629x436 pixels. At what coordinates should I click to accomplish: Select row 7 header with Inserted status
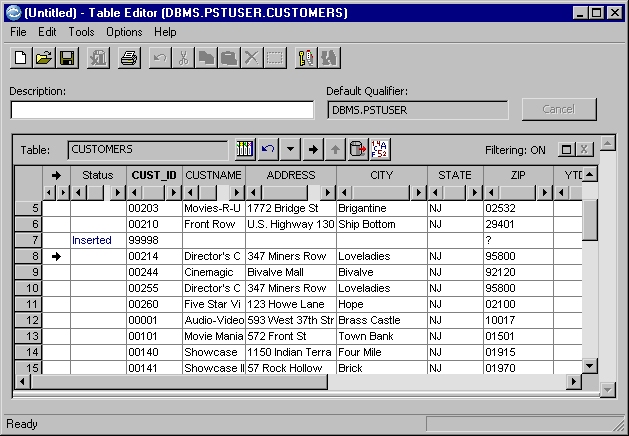point(28,240)
